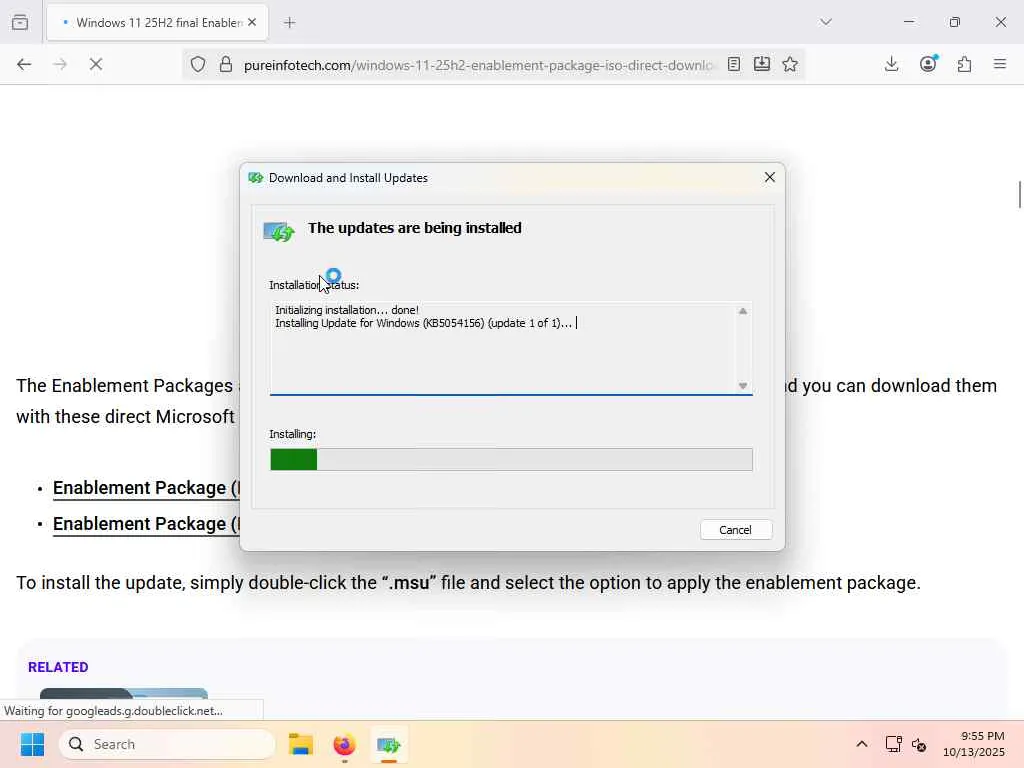The height and width of the screenshot is (768, 1024).
Task: Save page to Pocket icon
Action: (x=761, y=64)
